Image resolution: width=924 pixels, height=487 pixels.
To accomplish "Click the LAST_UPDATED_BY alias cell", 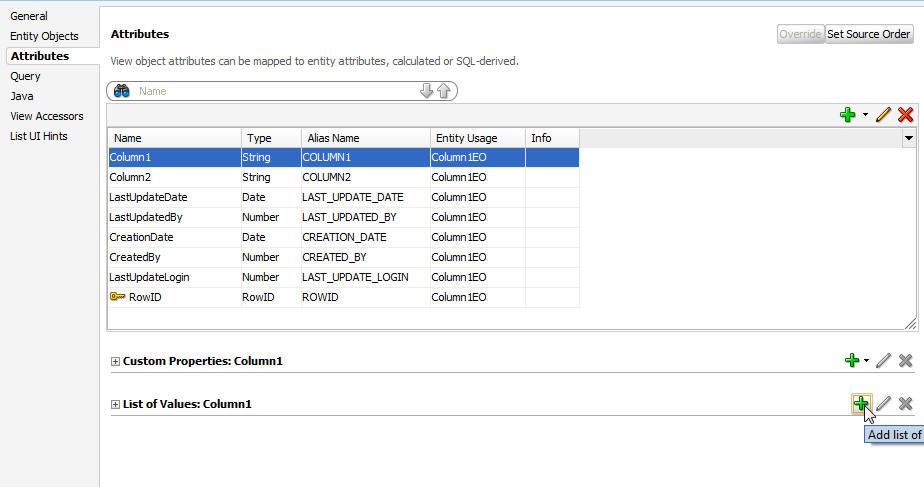I will click(365, 218).
